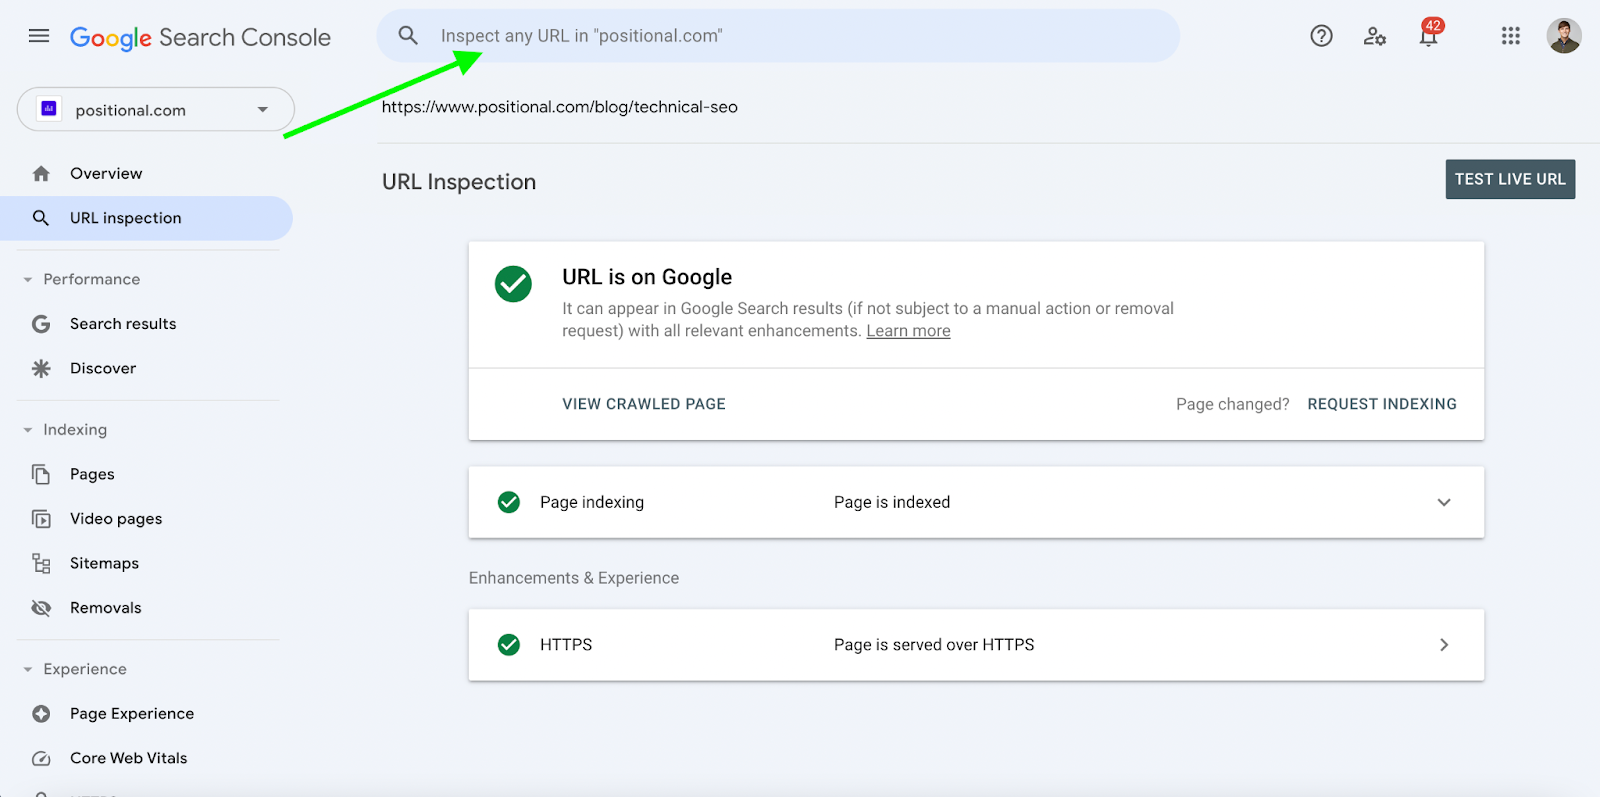Screen dimensions: 1600x797
Task: Expand the Page indexing card chevron
Action: point(1444,502)
